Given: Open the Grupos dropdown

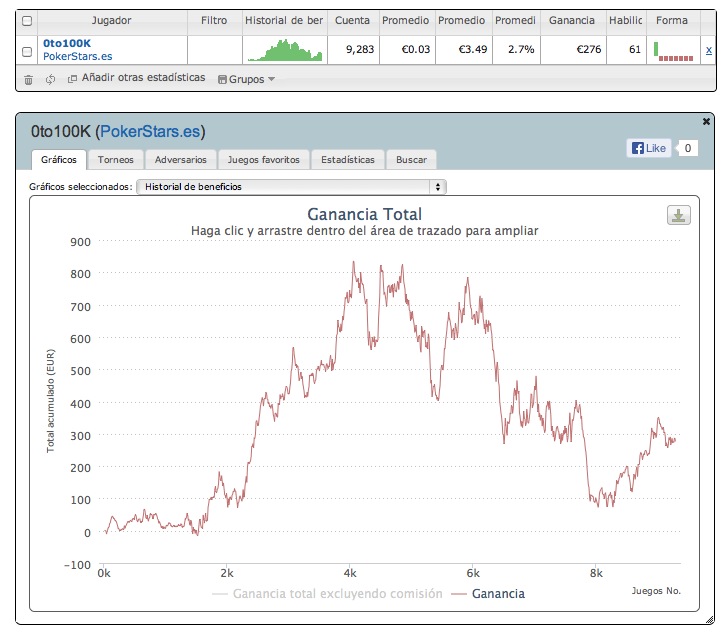Looking at the screenshot, I should pos(247,79).
